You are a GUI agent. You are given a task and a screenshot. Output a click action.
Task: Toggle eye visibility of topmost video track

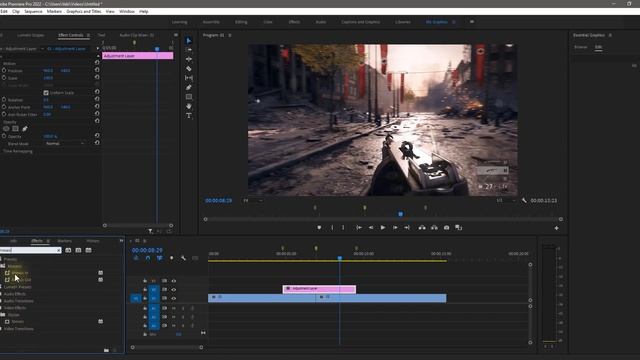coord(174,281)
